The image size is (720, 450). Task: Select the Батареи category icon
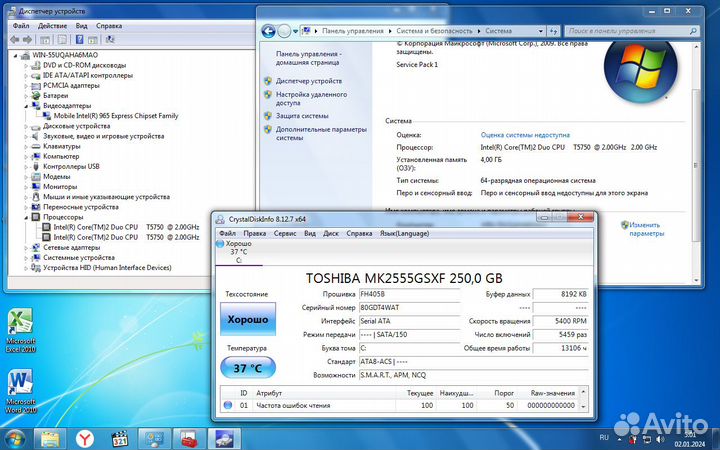click(x=36, y=96)
